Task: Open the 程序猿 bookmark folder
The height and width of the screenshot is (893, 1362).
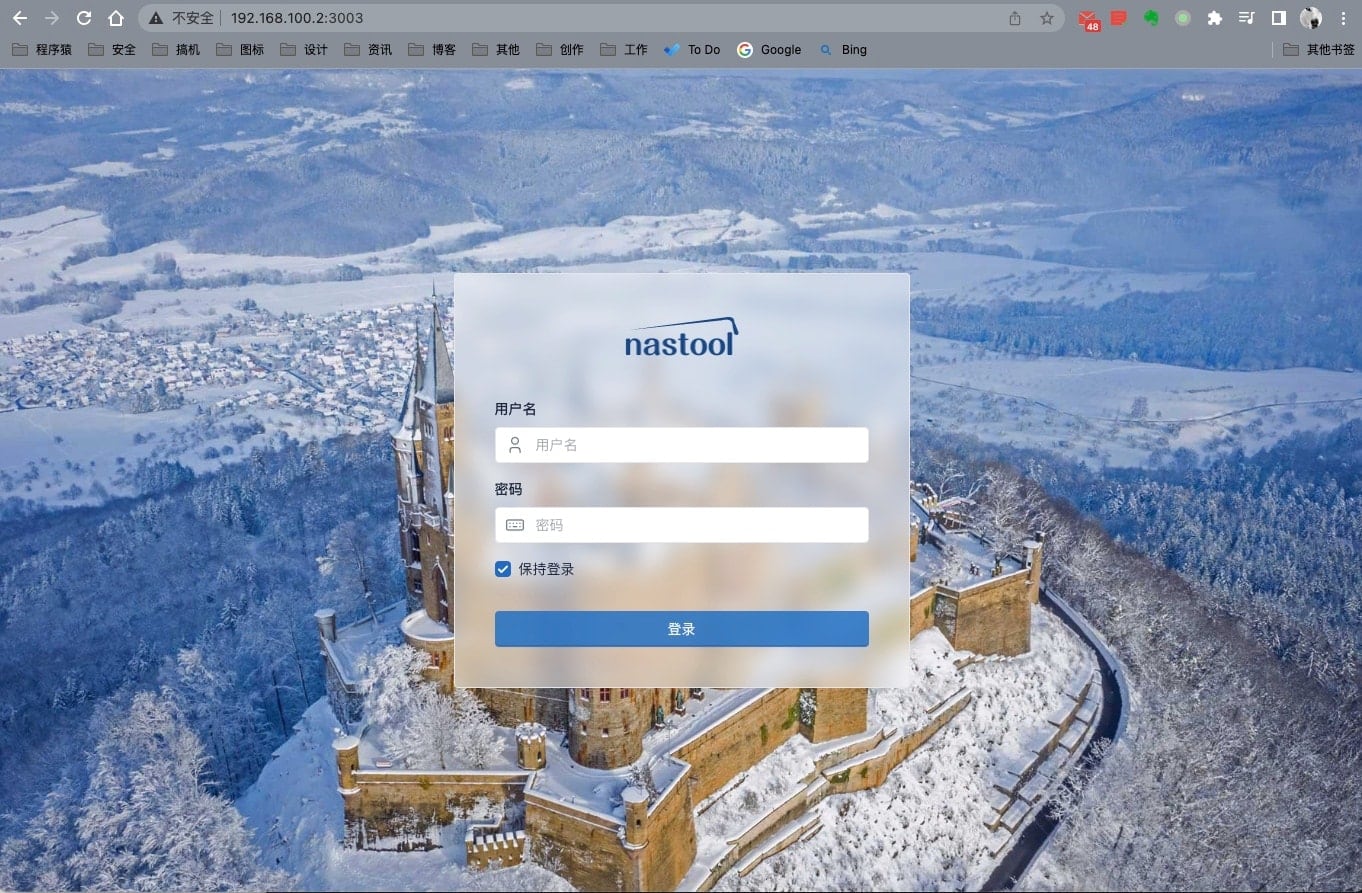Action: coord(42,49)
